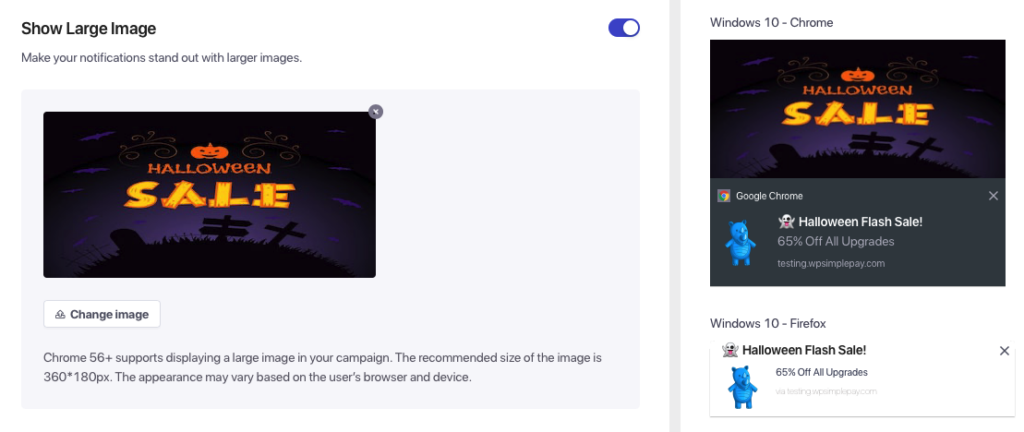Click the blue bear icon in Chrome preview
The image size is (1024, 432).
pyautogui.click(x=740, y=242)
